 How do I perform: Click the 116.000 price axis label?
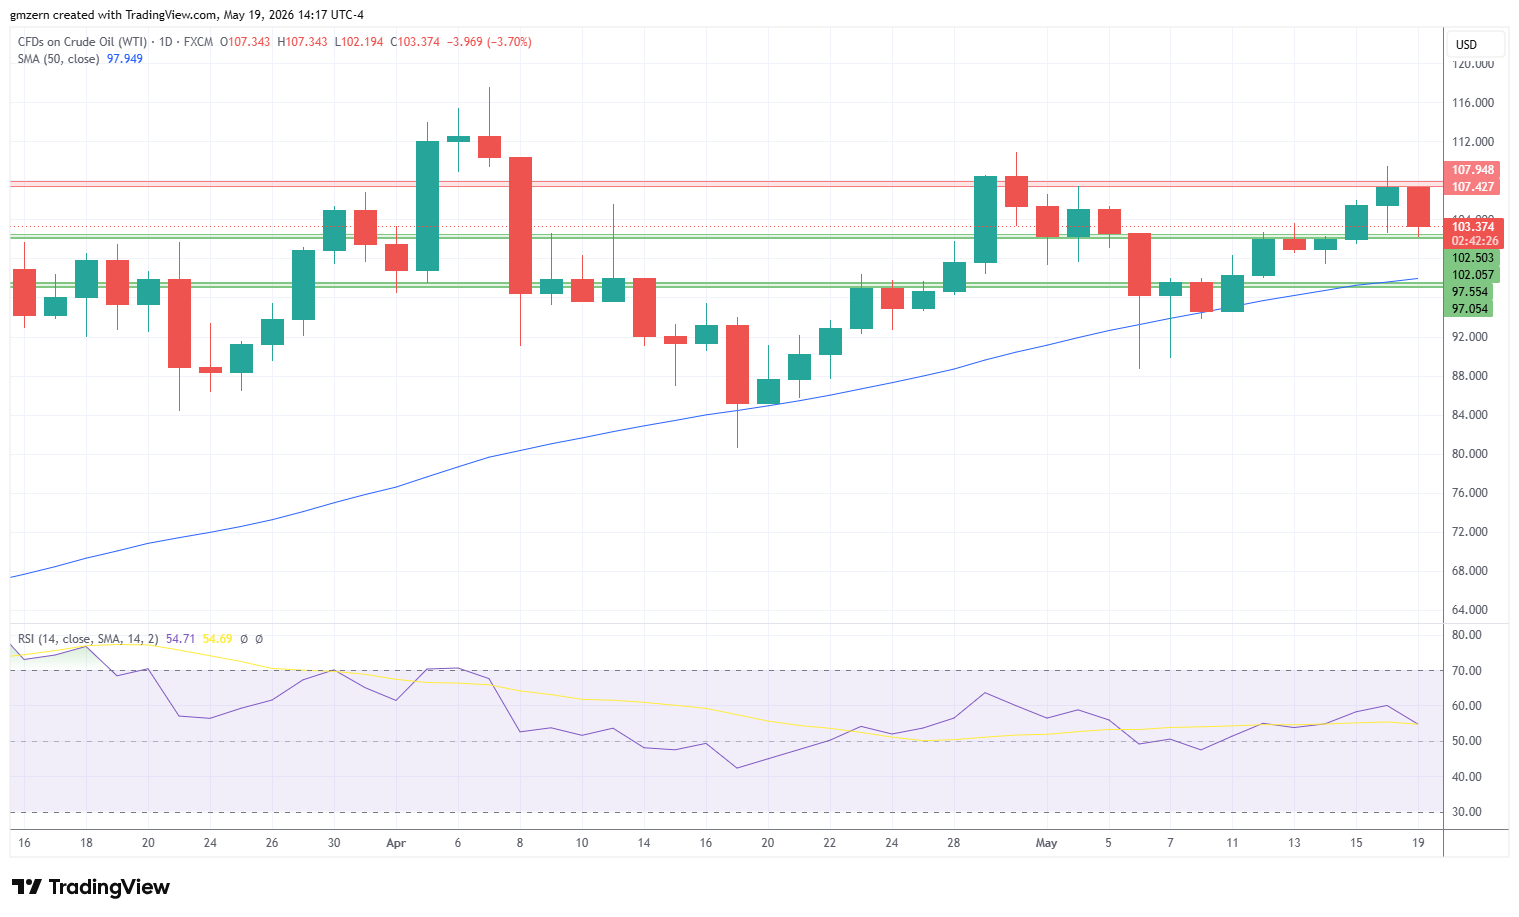[x=1473, y=103]
